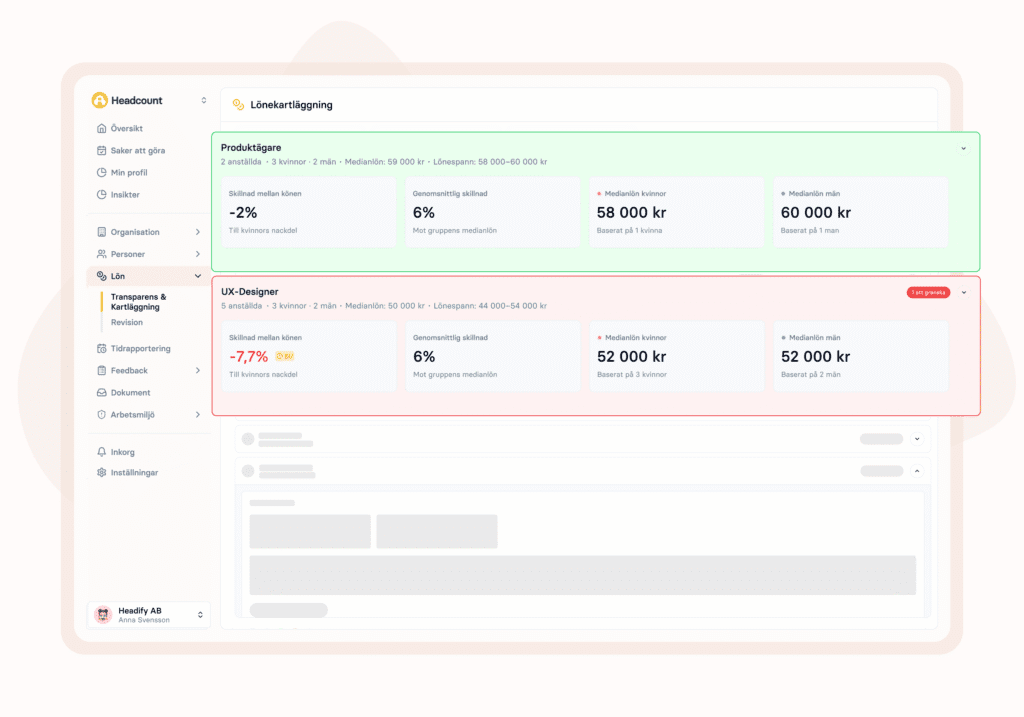Image resolution: width=1024 pixels, height=717 pixels.
Task: Open Saker att göra calendar icon
Action: (x=101, y=150)
